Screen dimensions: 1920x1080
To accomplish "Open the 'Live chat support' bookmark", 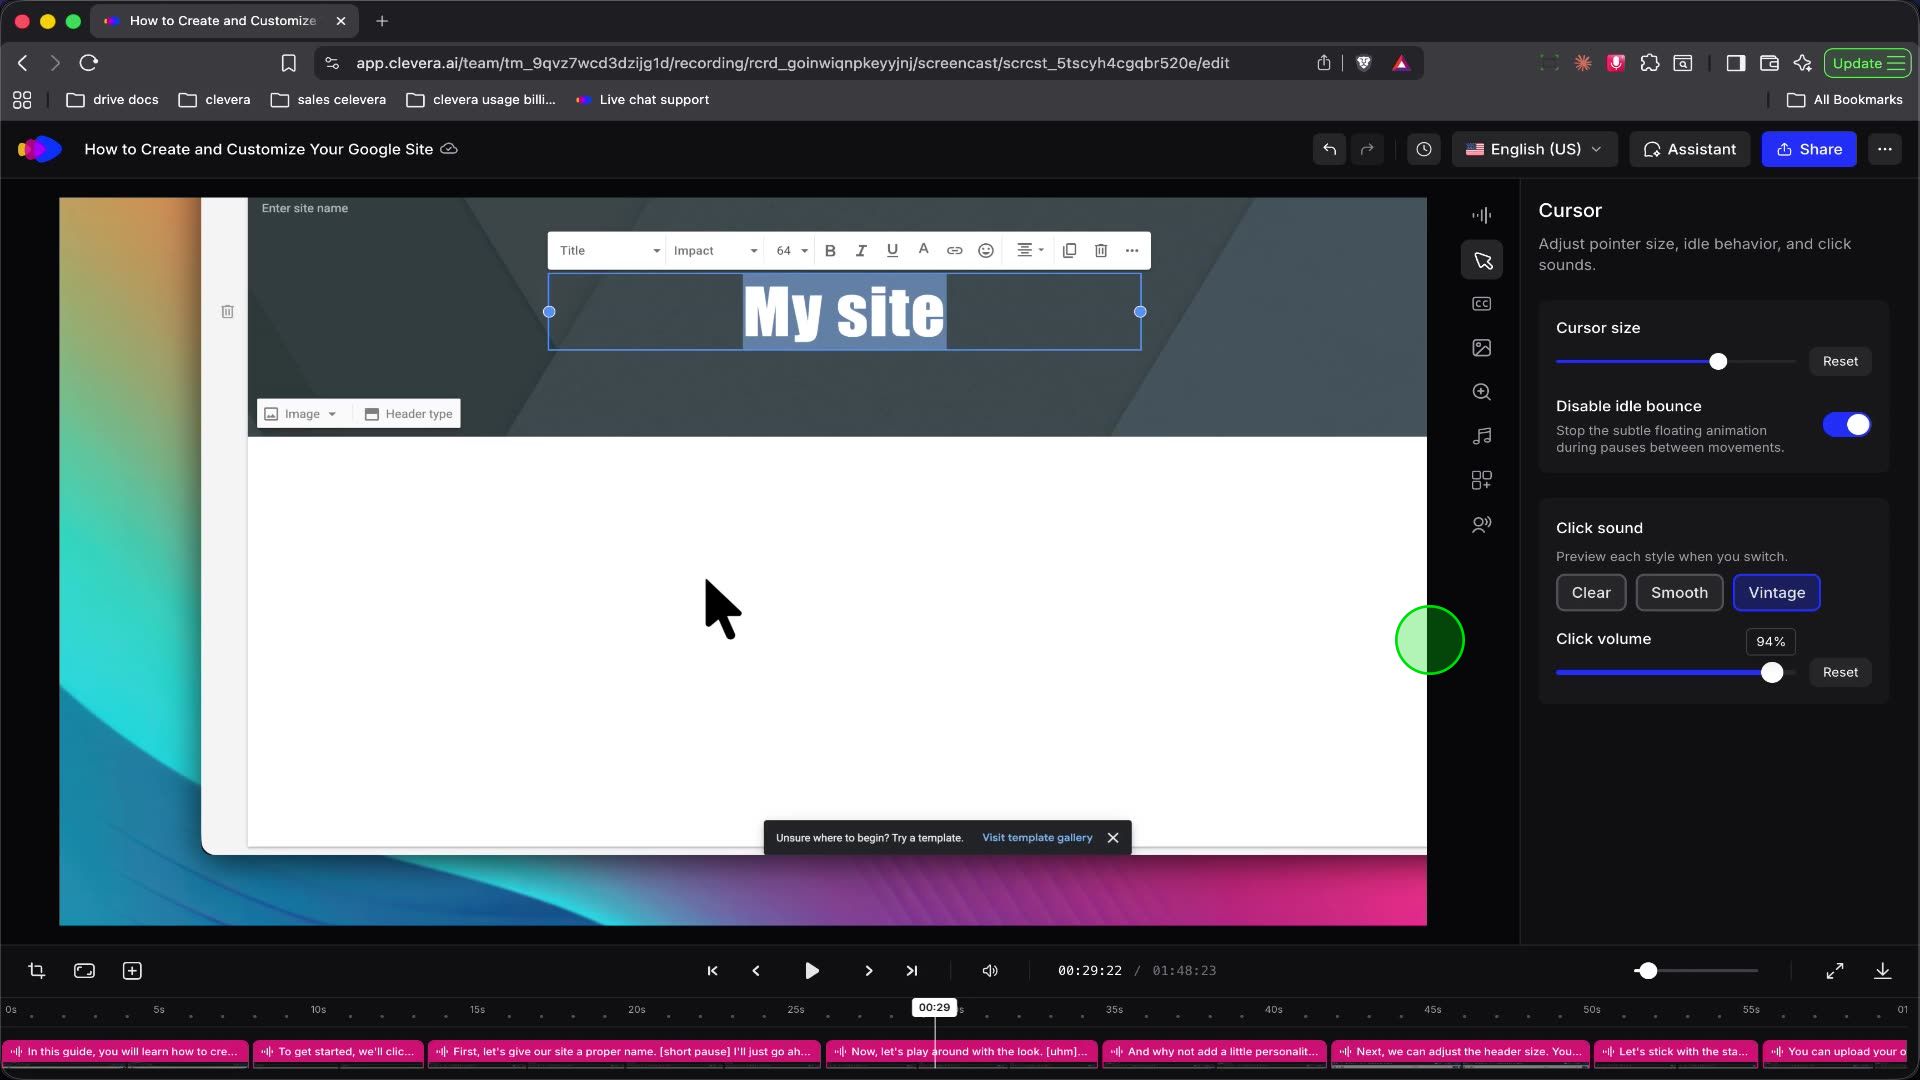I will click(642, 100).
